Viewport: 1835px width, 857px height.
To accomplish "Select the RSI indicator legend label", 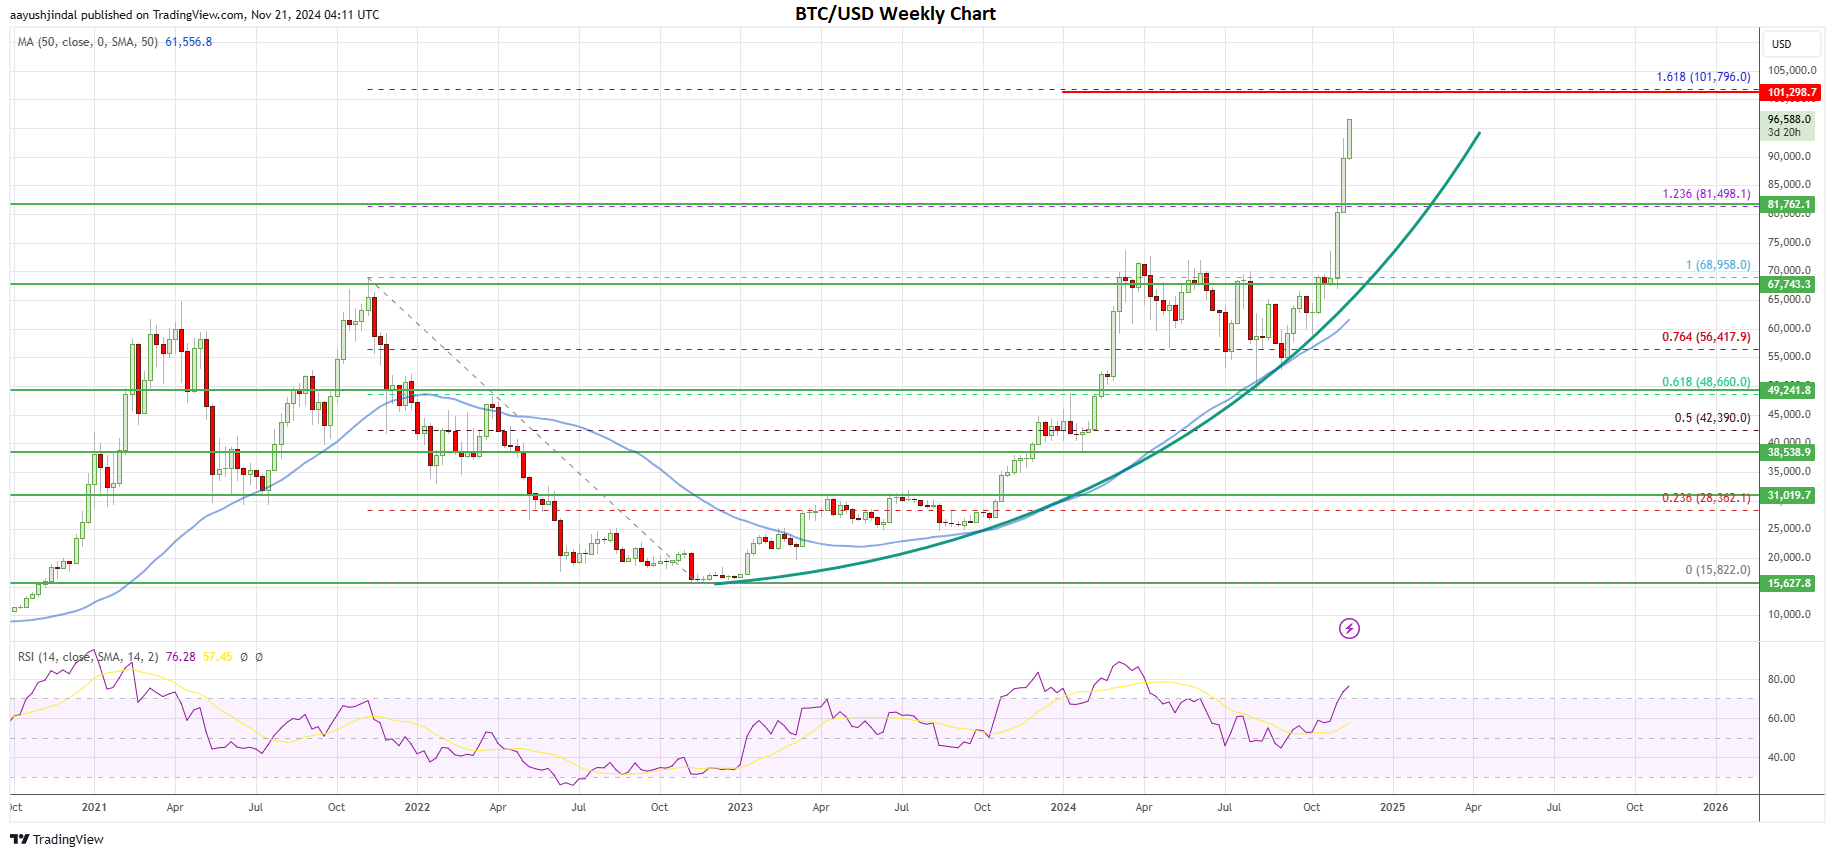I will [88, 657].
